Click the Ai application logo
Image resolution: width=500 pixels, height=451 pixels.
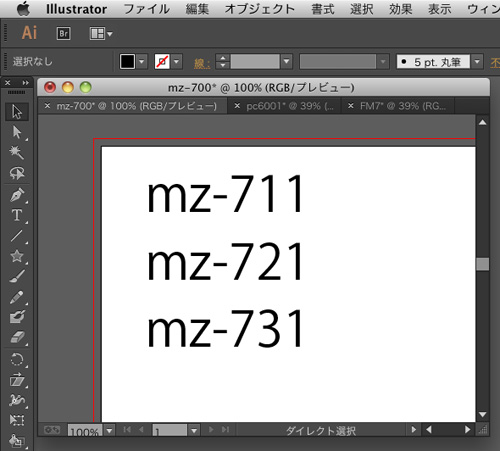[29, 33]
